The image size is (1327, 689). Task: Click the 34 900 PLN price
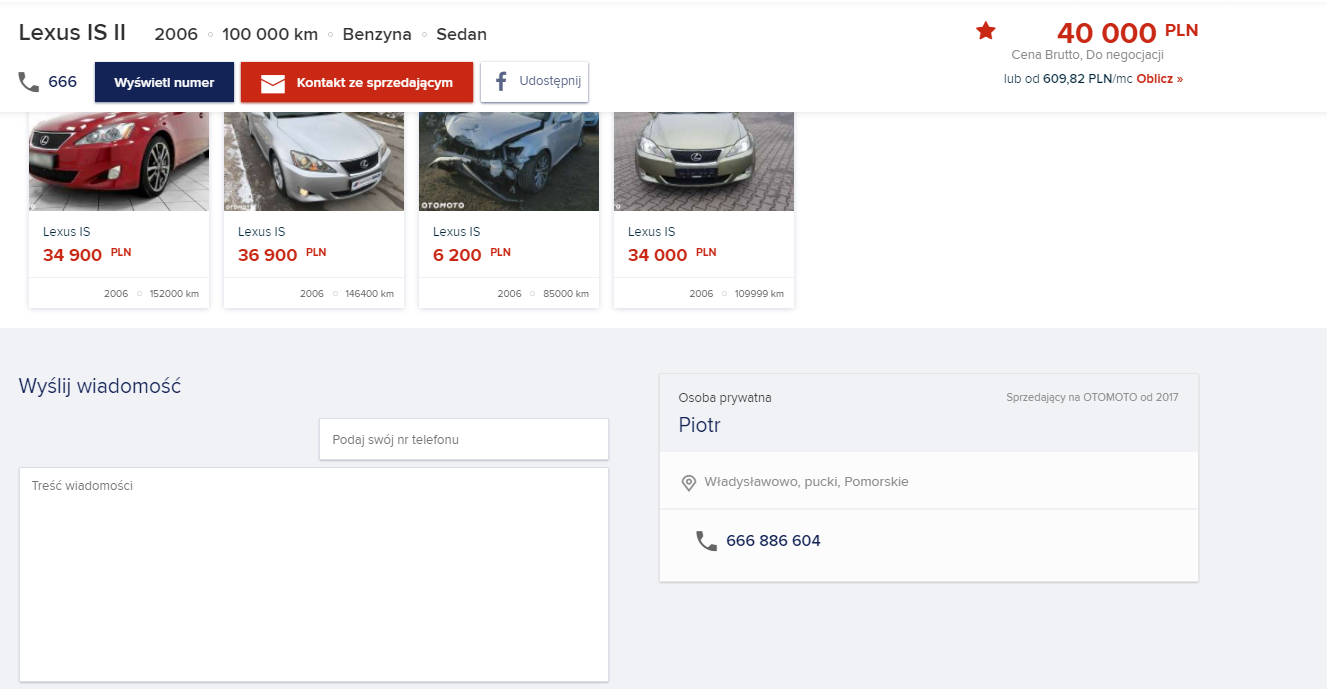click(x=87, y=255)
